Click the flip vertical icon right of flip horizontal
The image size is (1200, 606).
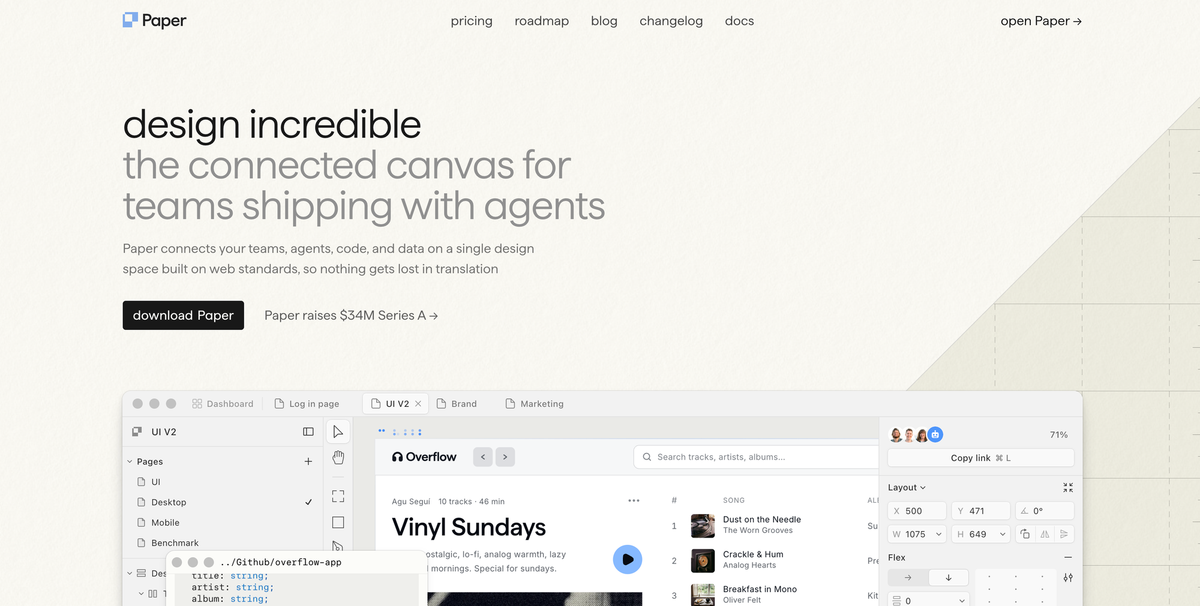click(x=1063, y=534)
